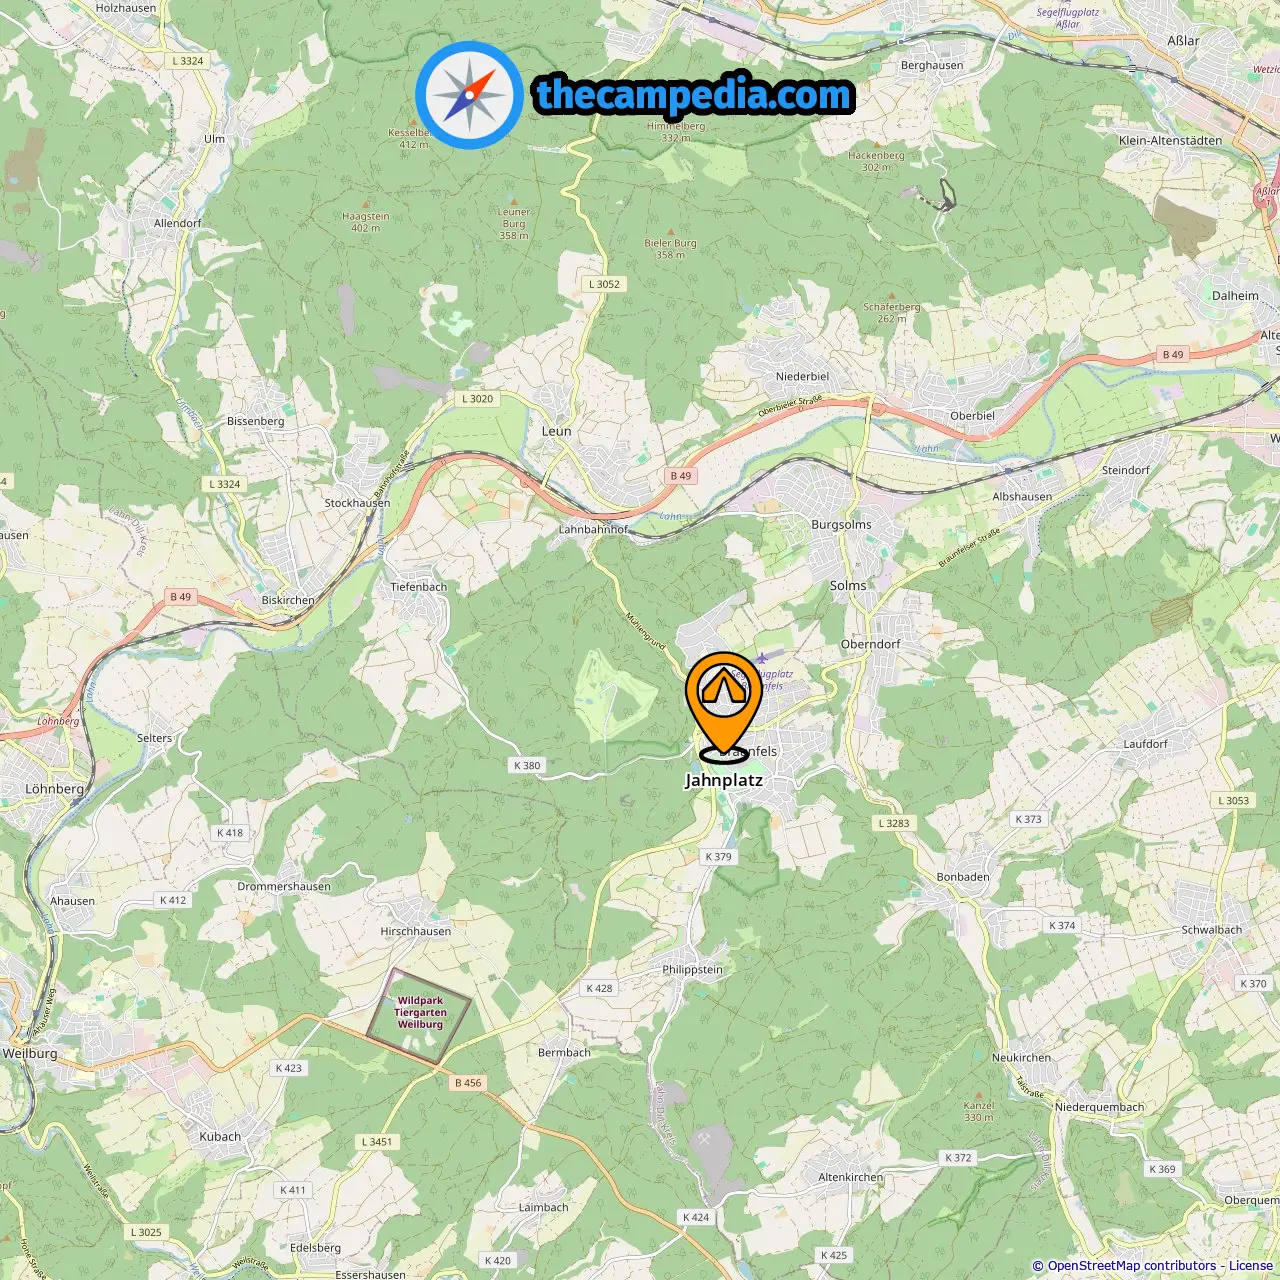The width and height of the screenshot is (1280, 1280).
Task: Click the blue compass logo icon
Action: pos(469,95)
